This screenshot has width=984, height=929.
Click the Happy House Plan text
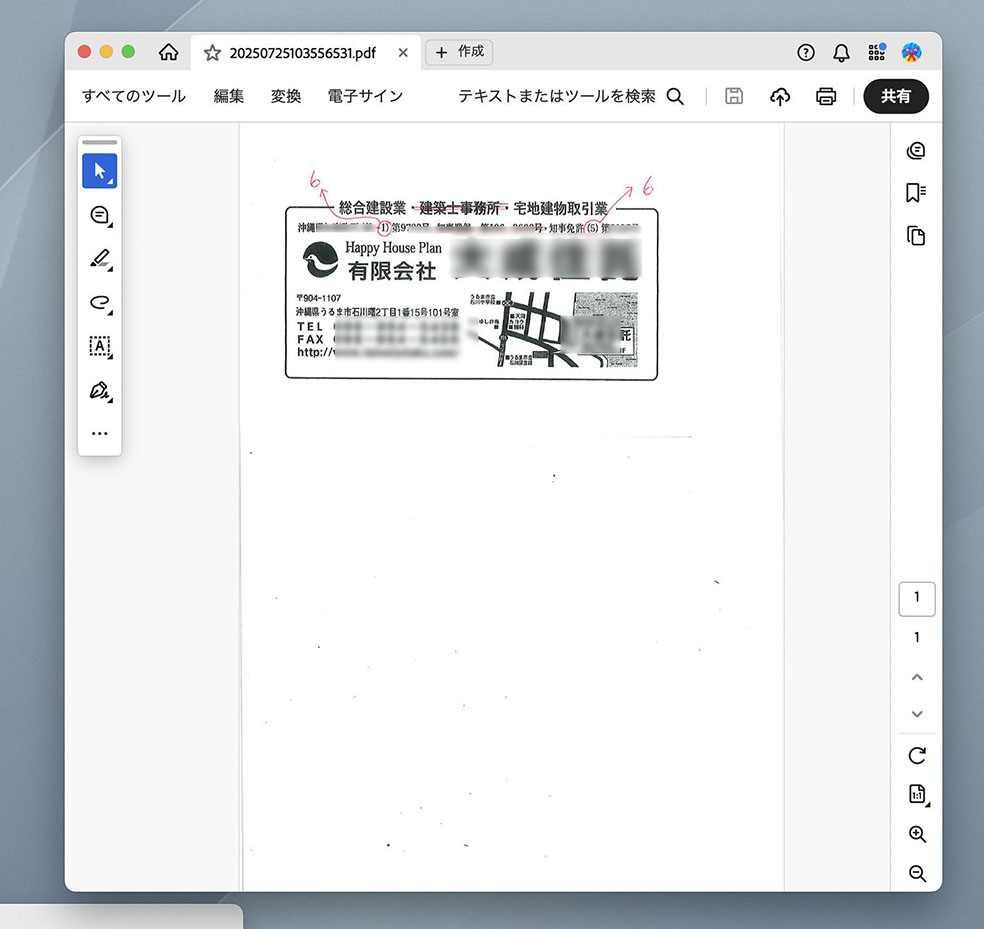click(x=393, y=248)
